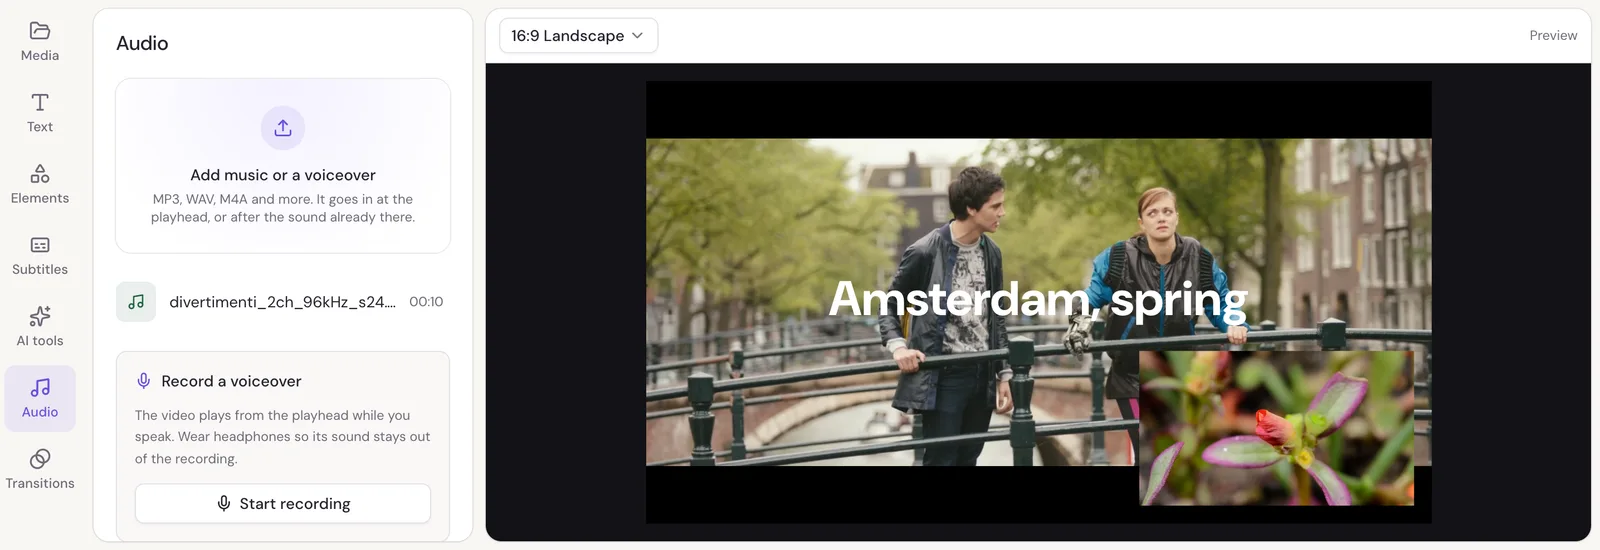The width and height of the screenshot is (1600, 550).
Task: Click the upload arrow icon for audio
Action: (x=283, y=128)
